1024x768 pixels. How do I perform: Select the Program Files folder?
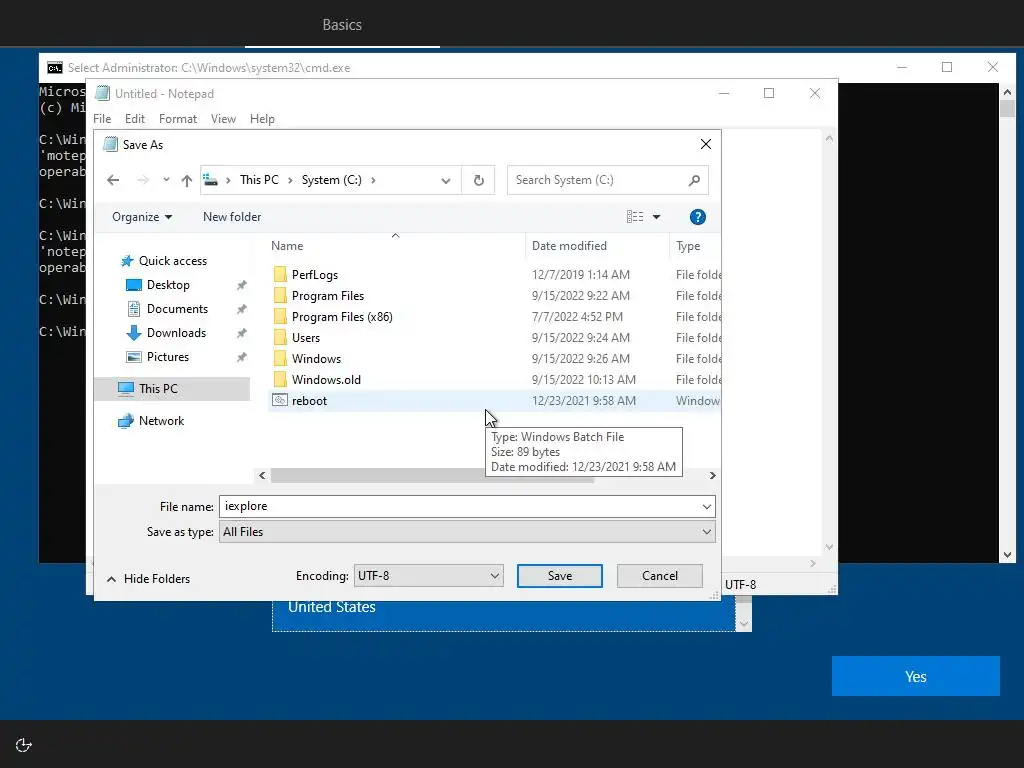[328, 296]
